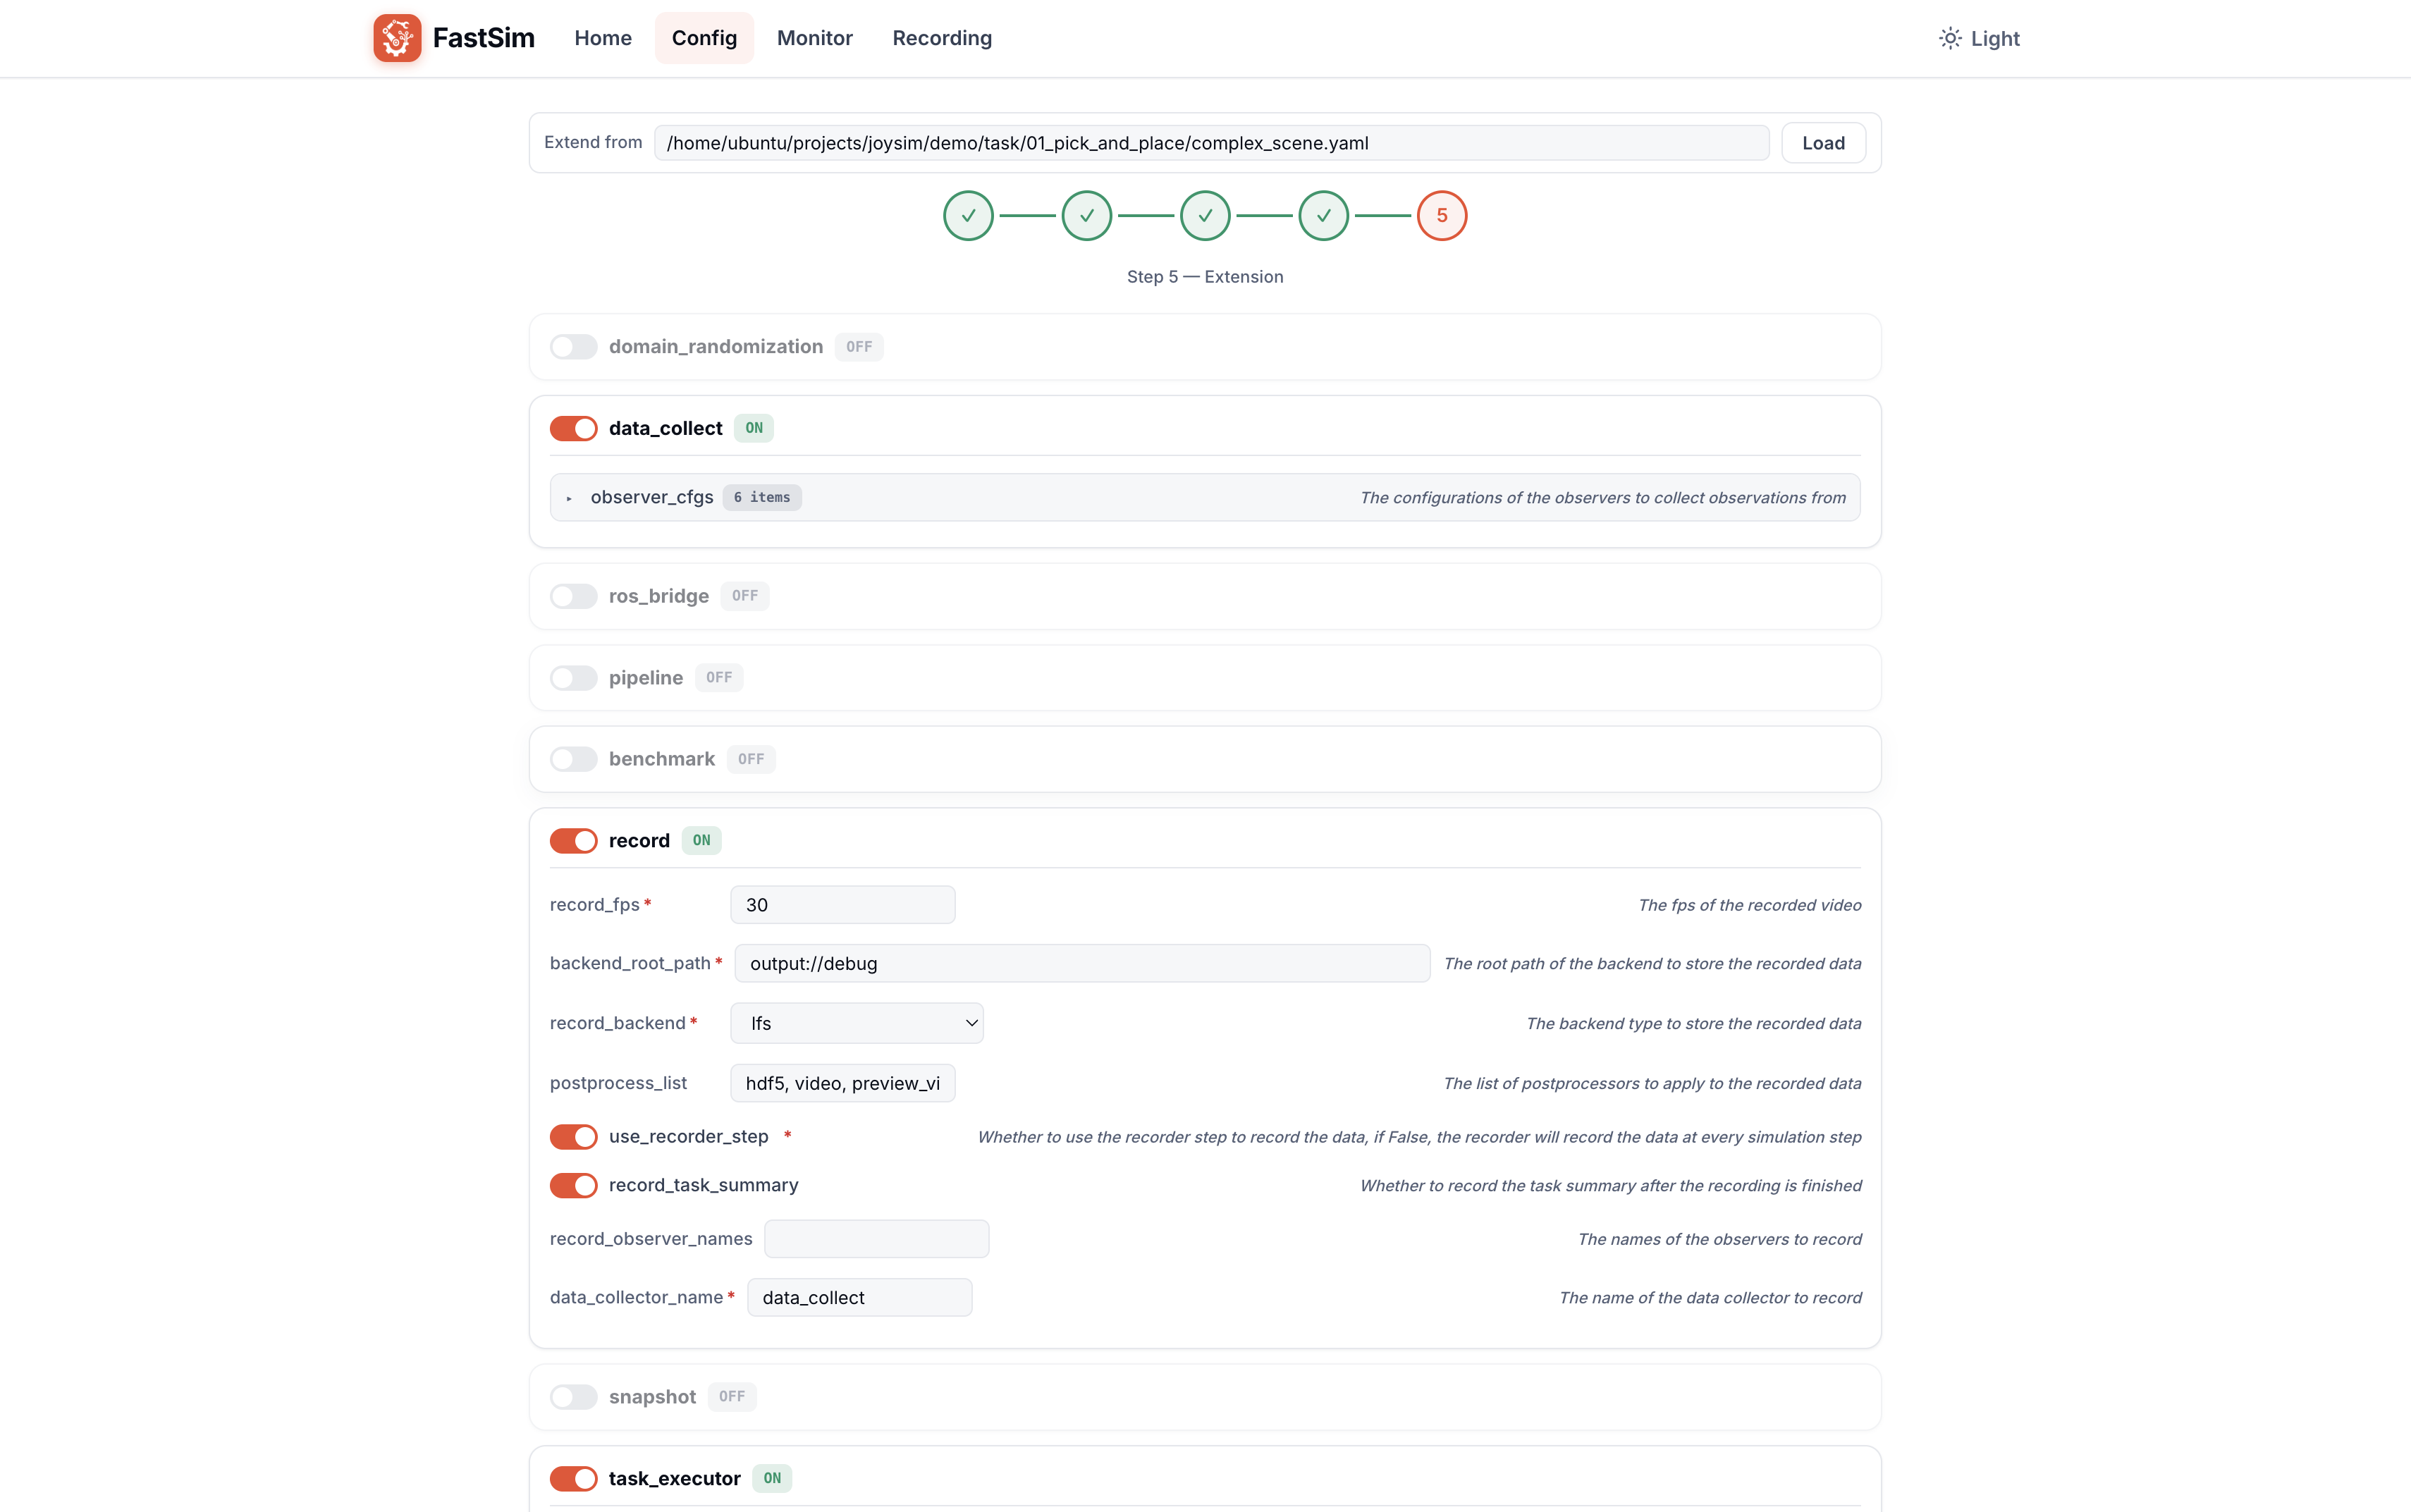This screenshot has height=1512, width=2411.
Task: Click the OFF badge beside benchmark
Action: click(750, 759)
